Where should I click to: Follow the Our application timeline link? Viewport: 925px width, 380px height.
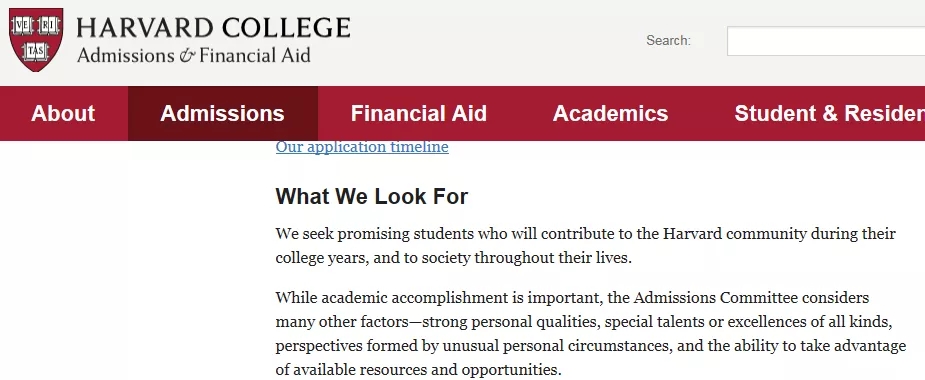pyautogui.click(x=362, y=146)
